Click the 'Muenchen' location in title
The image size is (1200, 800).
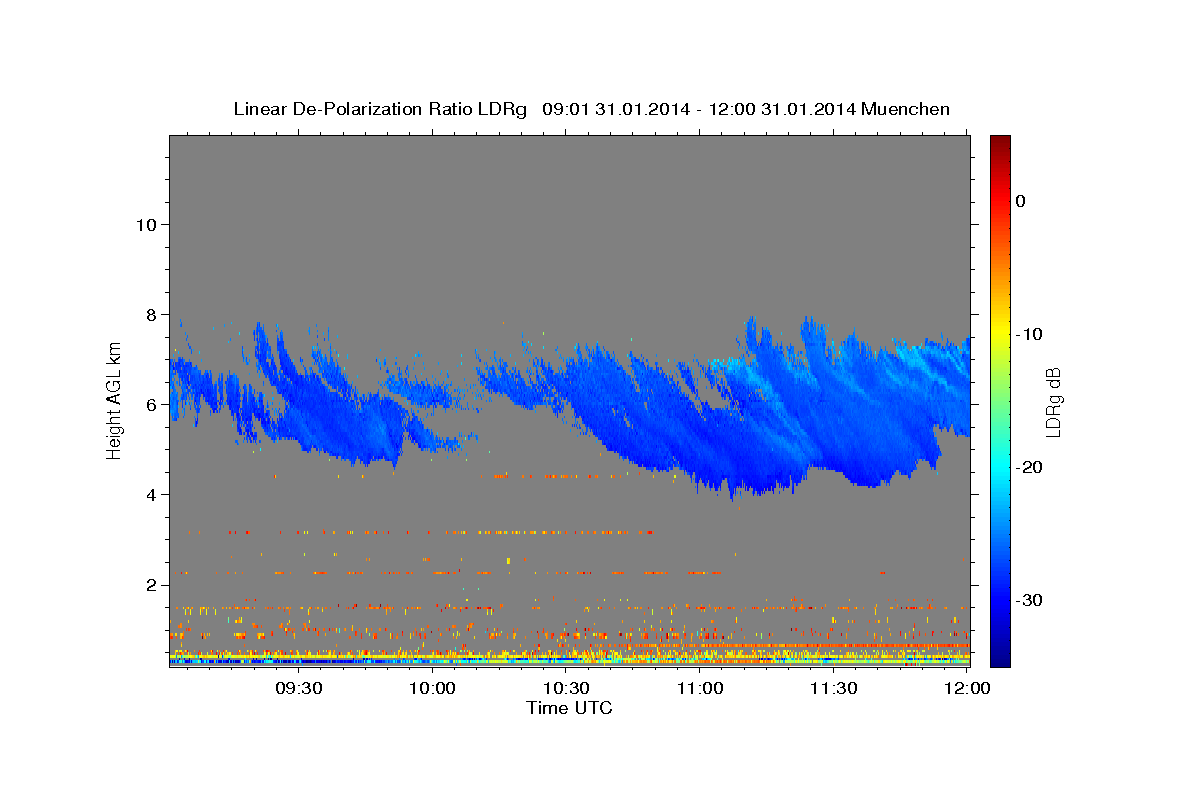pyautogui.click(x=908, y=109)
